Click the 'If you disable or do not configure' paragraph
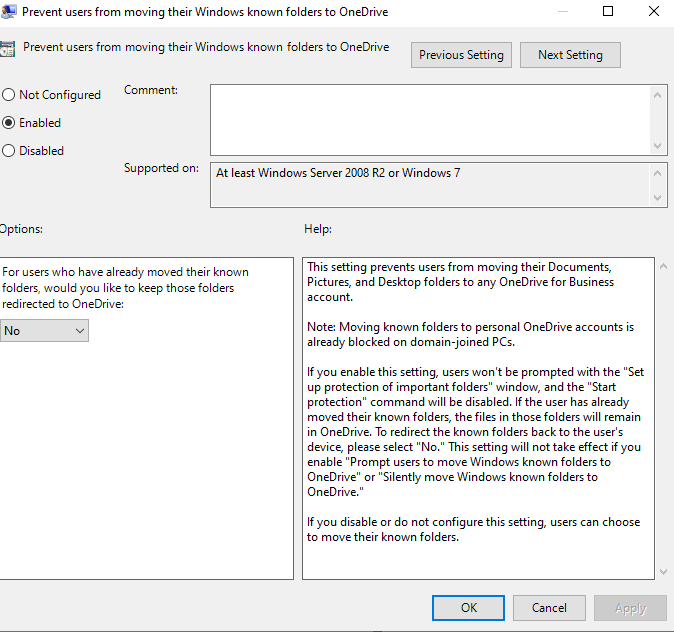This screenshot has height=632, width=674. point(473,529)
